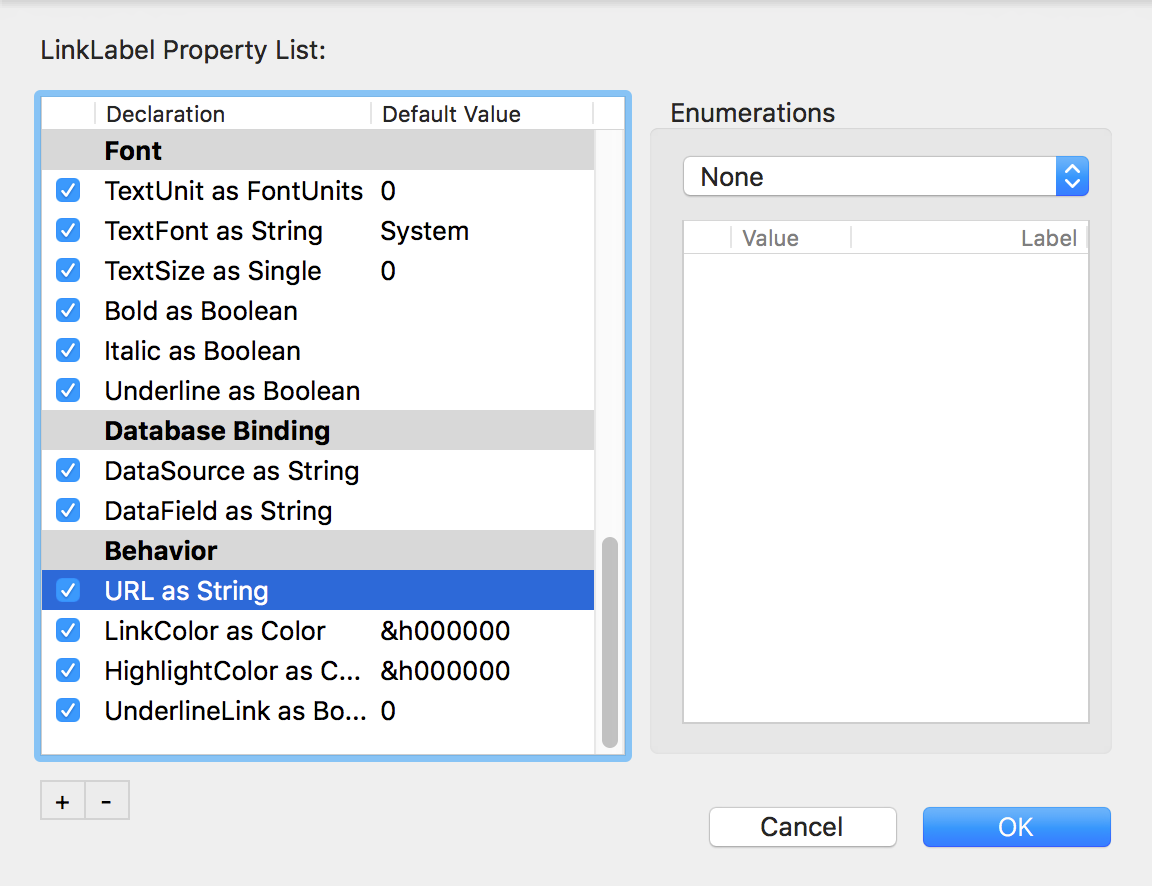This screenshot has width=1152, height=886.
Task: Select the Value column header under Enumerations
Action: pos(772,238)
